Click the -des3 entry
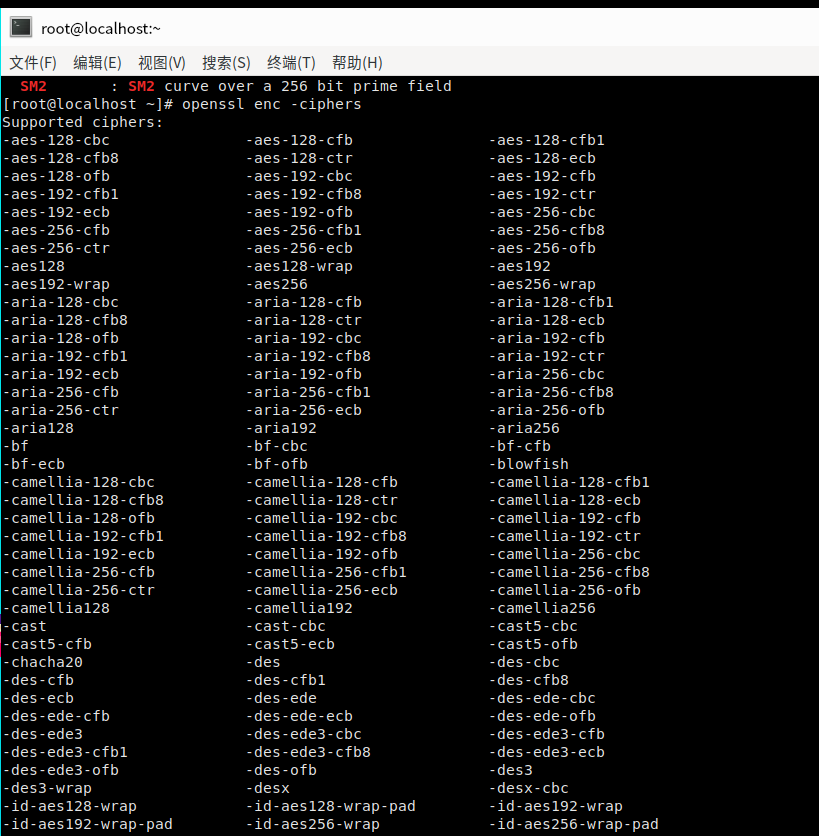Viewport: 819px width, 836px height. coord(511,770)
